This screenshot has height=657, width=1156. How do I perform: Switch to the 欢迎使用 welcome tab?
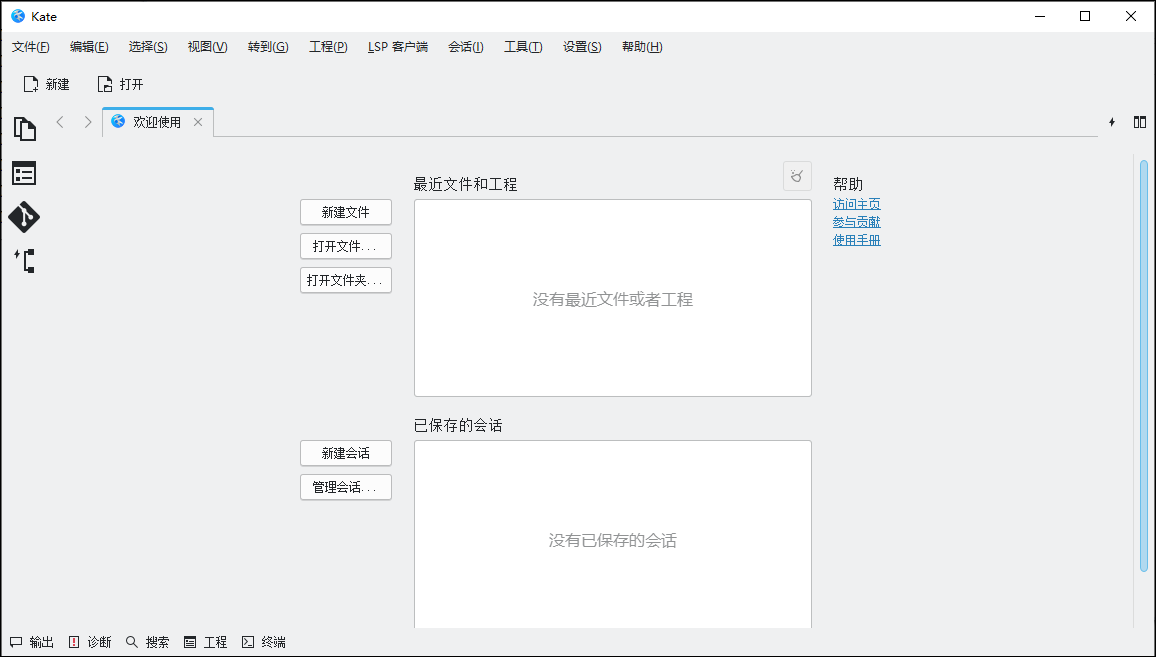(155, 121)
